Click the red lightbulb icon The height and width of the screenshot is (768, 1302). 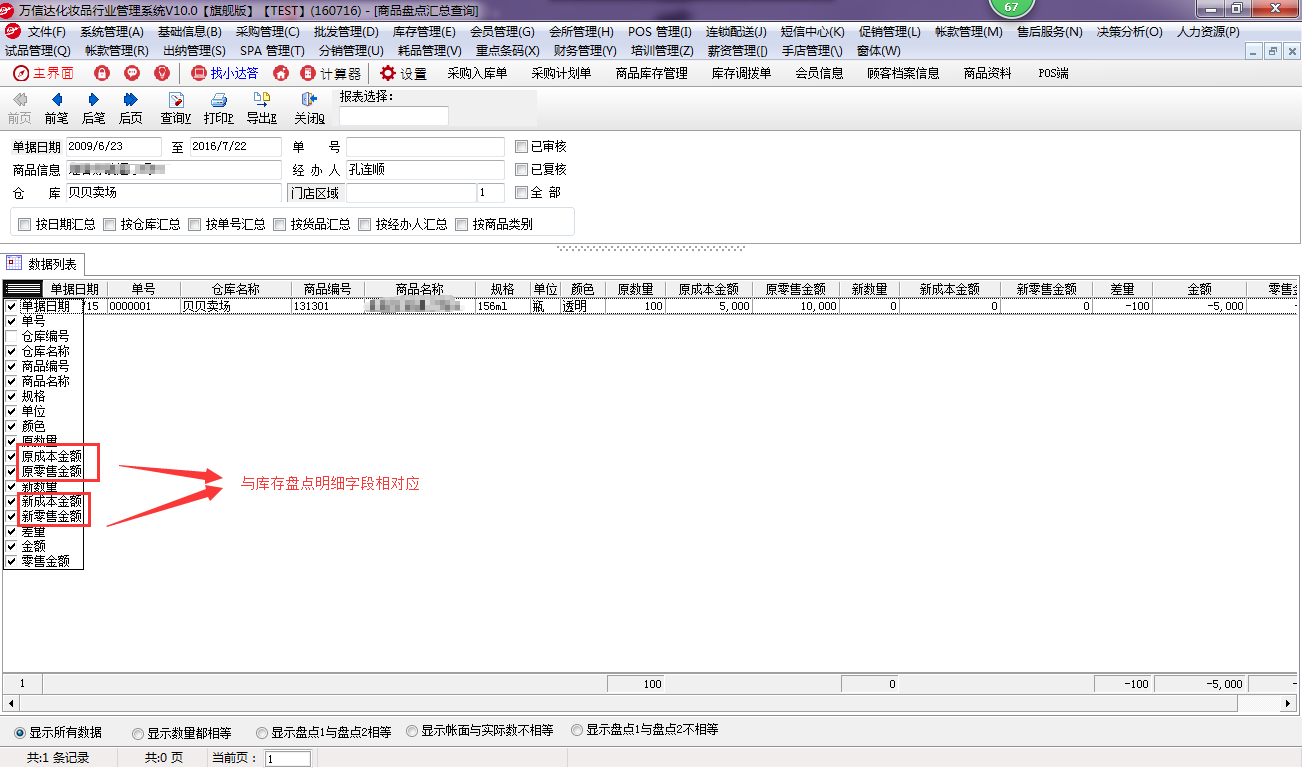coord(161,73)
